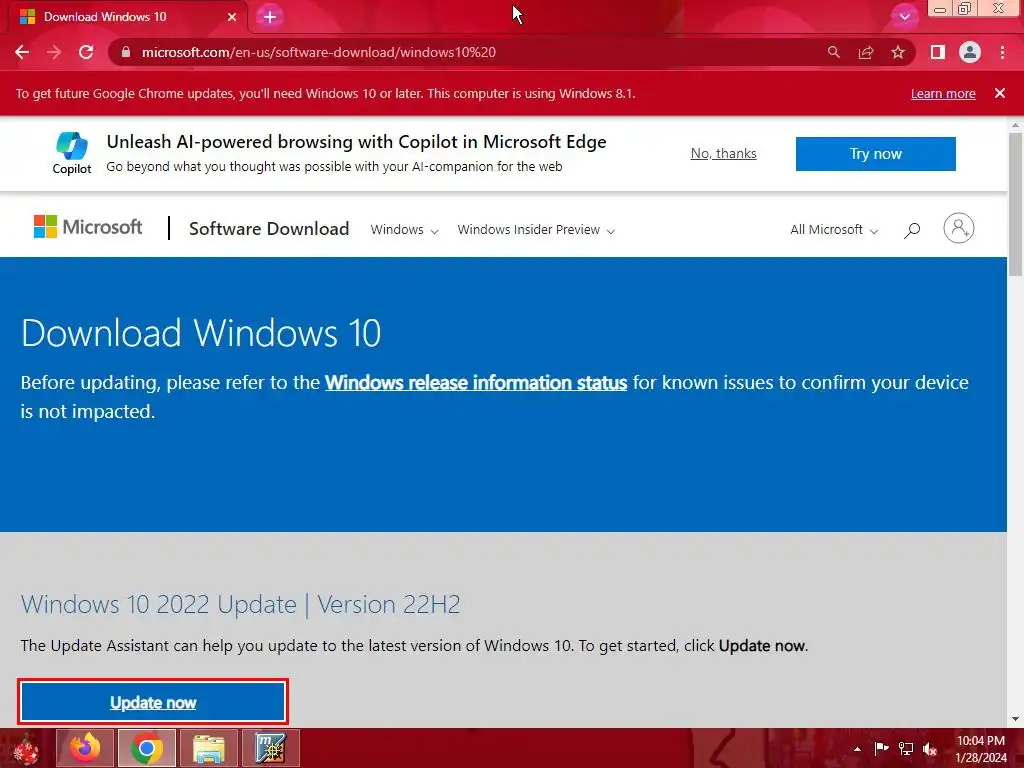Click the Update now button
1024x768 pixels.
153,703
